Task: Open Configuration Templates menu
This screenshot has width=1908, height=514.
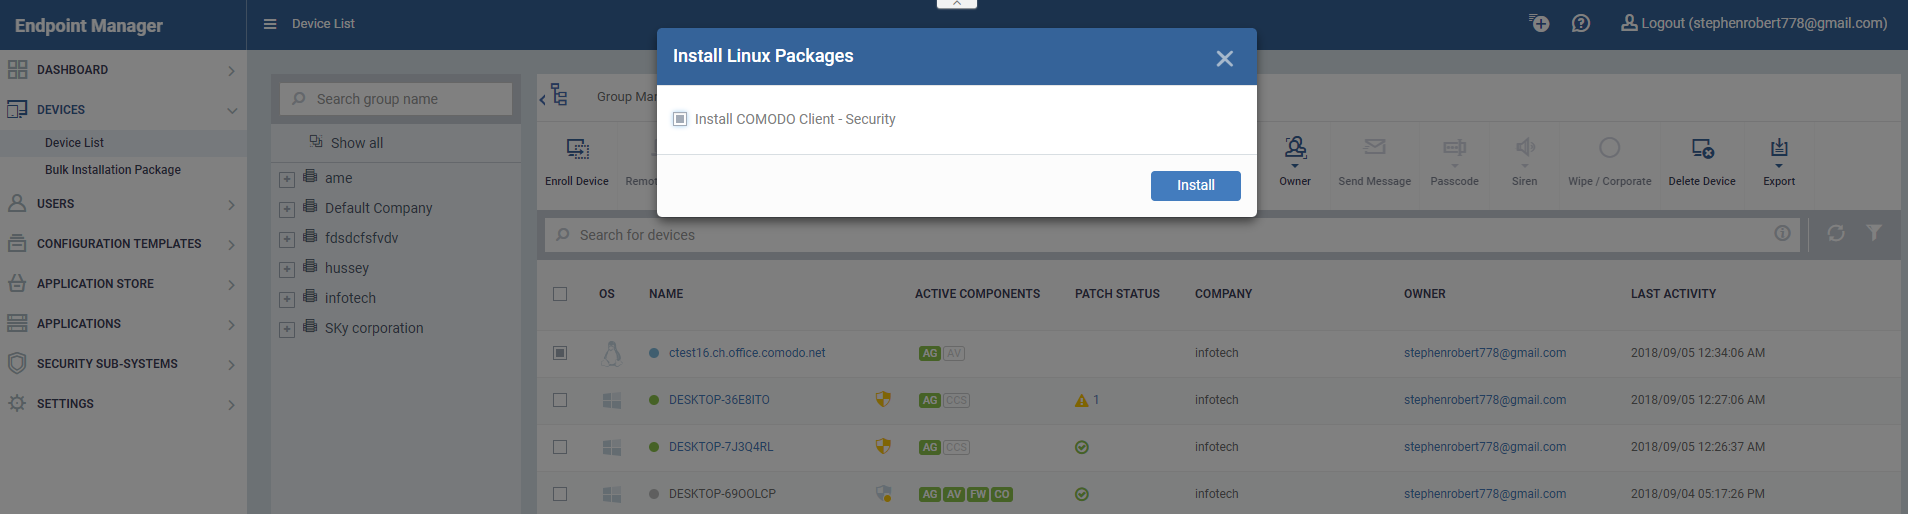Action: click(x=123, y=244)
